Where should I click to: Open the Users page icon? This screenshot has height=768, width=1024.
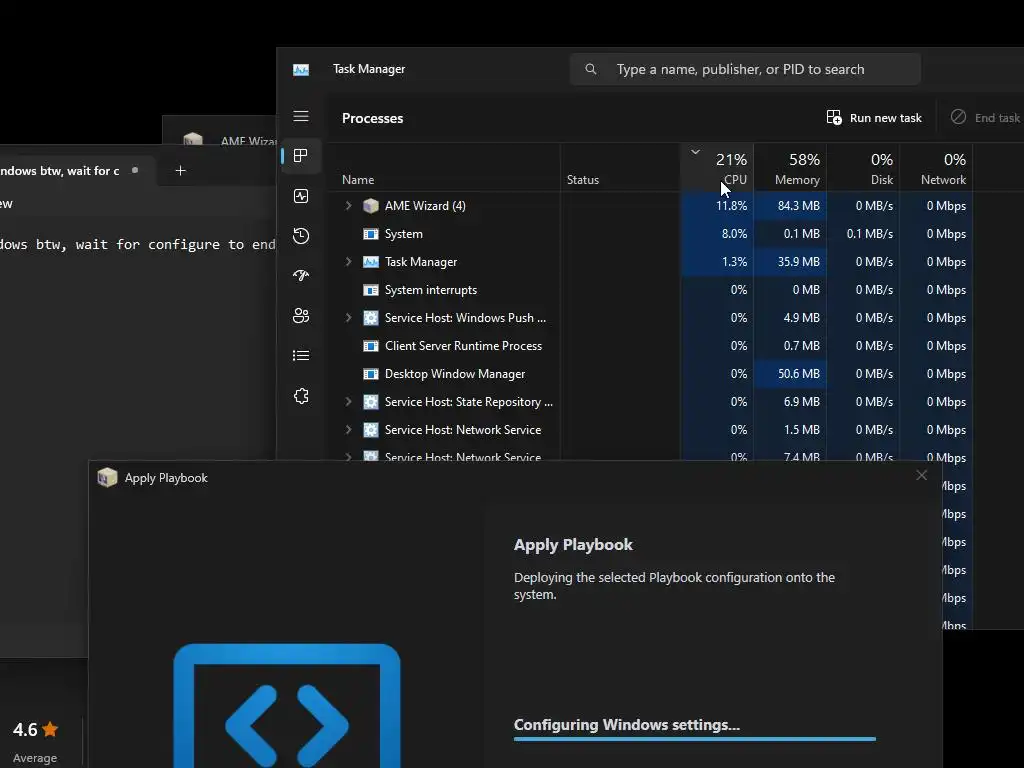click(x=301, y=316)
